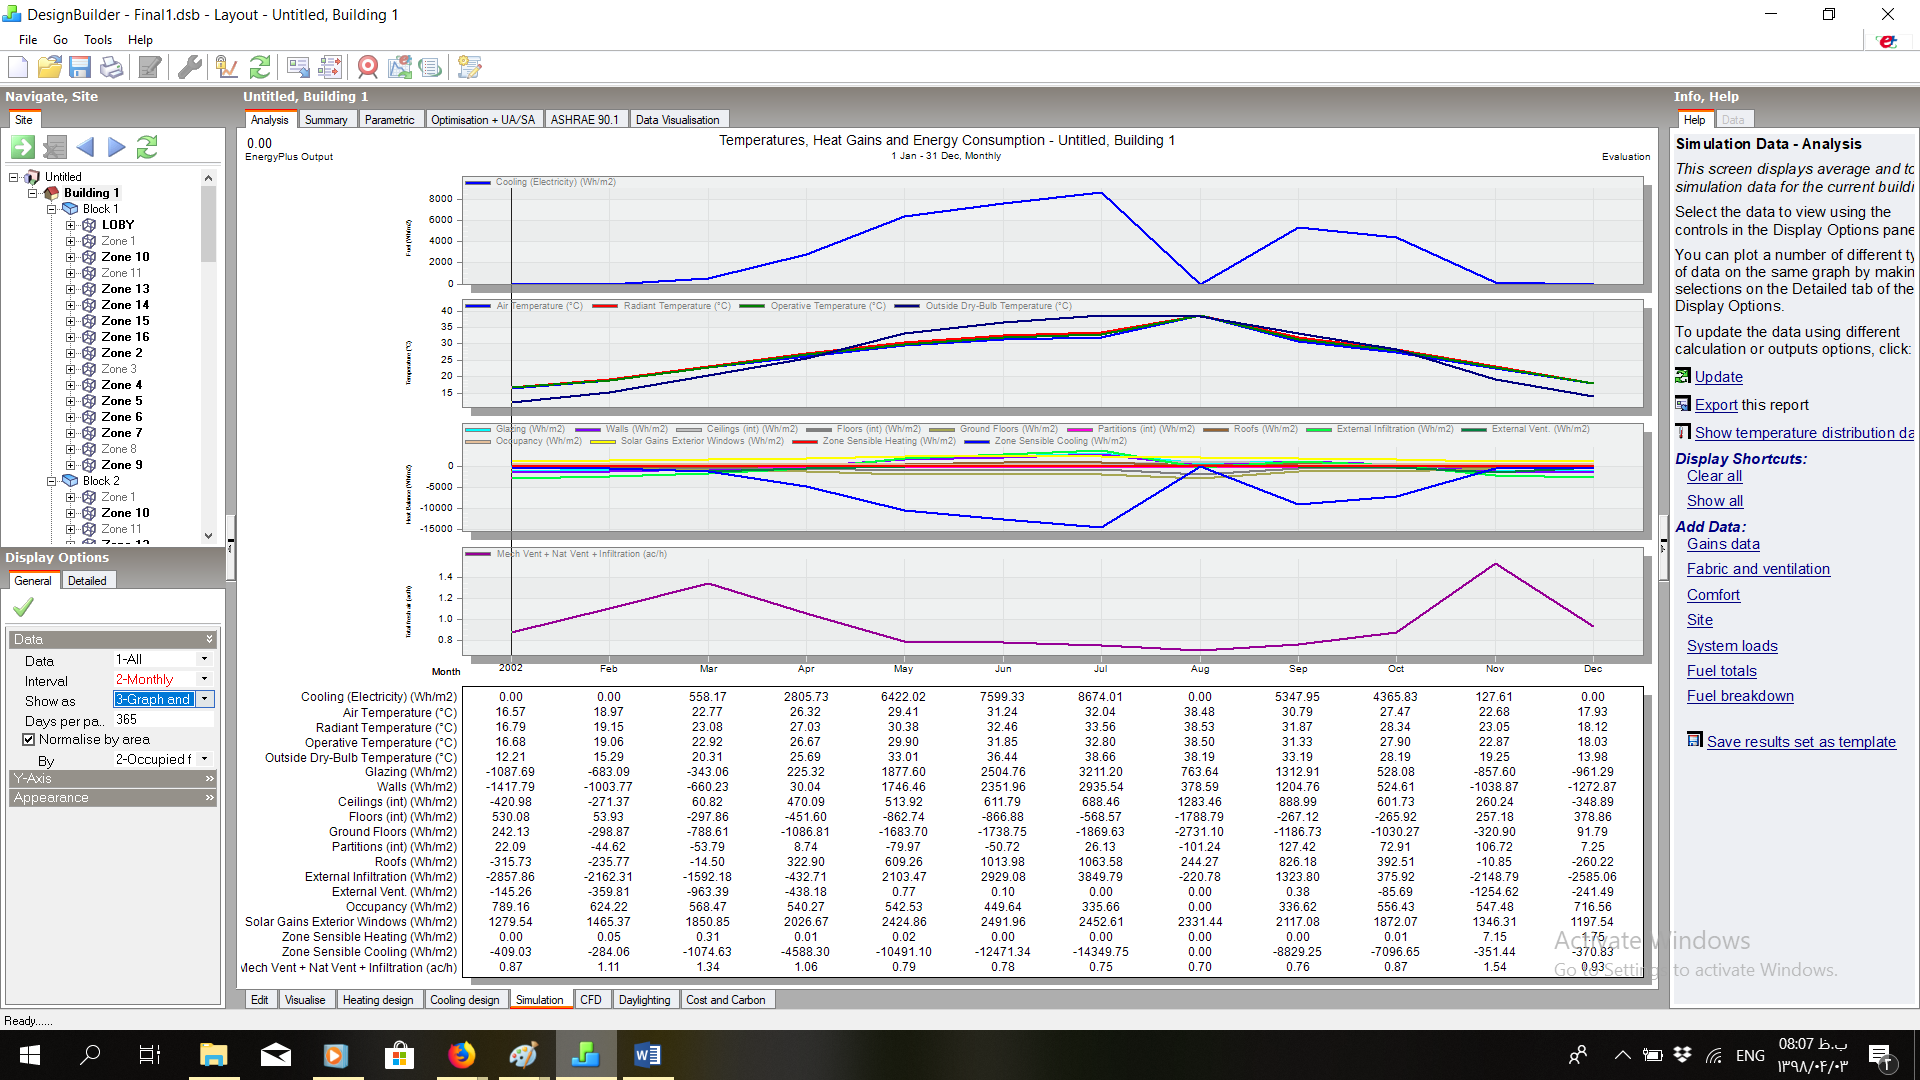Click the printer icon
Image resolution: width=1920 pixels, height=1080 pixels.
[111, 67]
